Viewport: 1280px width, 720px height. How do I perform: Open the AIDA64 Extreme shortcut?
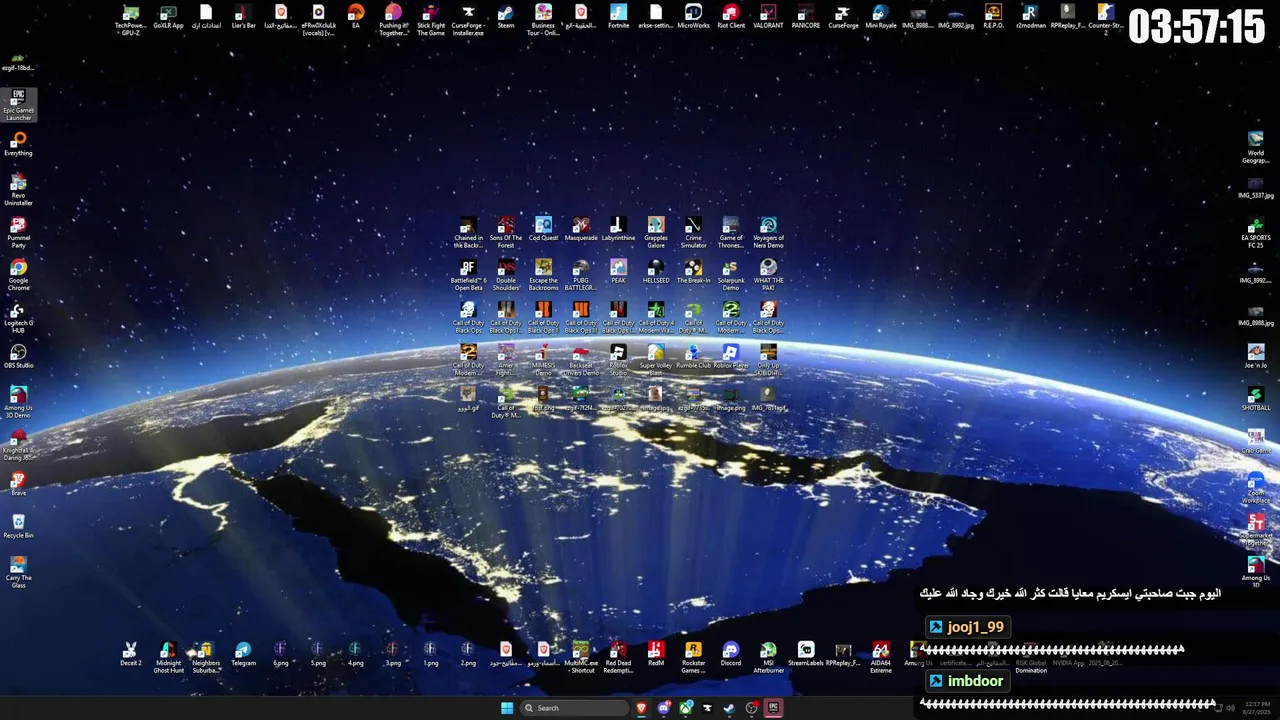pyautogui.click(x=881, y=657)
